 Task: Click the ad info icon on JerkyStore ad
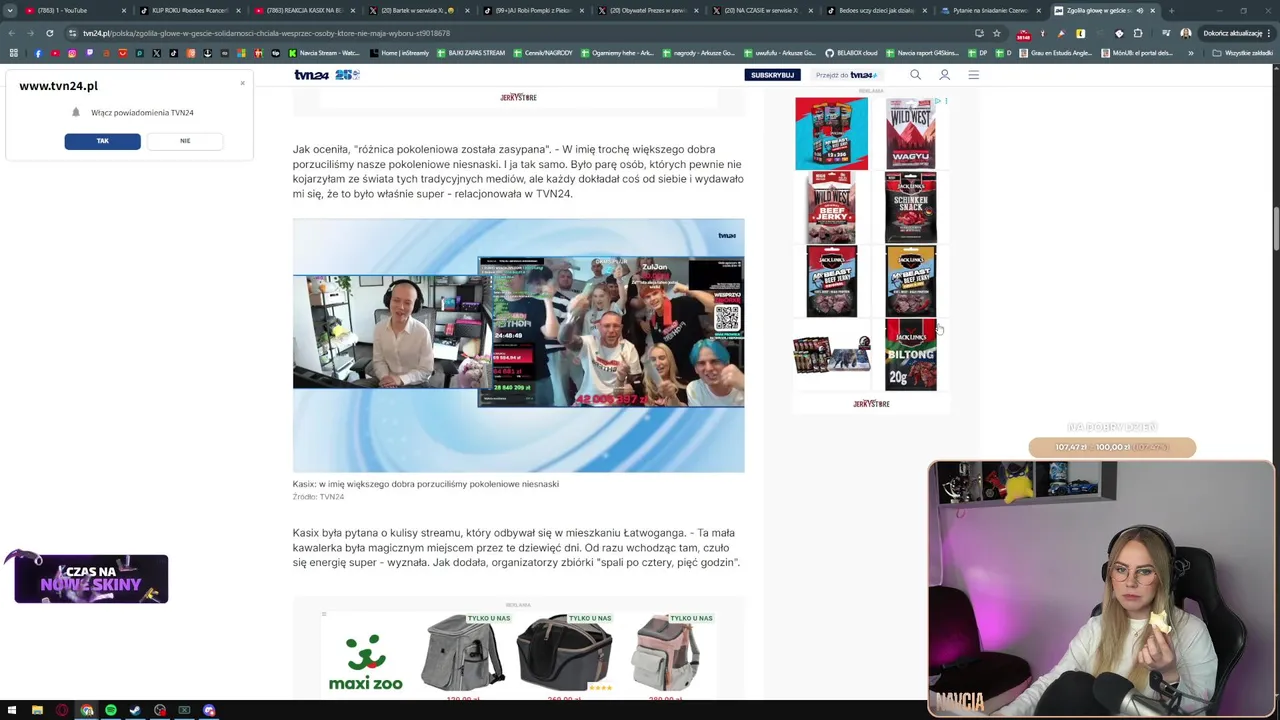pos(939,101)
